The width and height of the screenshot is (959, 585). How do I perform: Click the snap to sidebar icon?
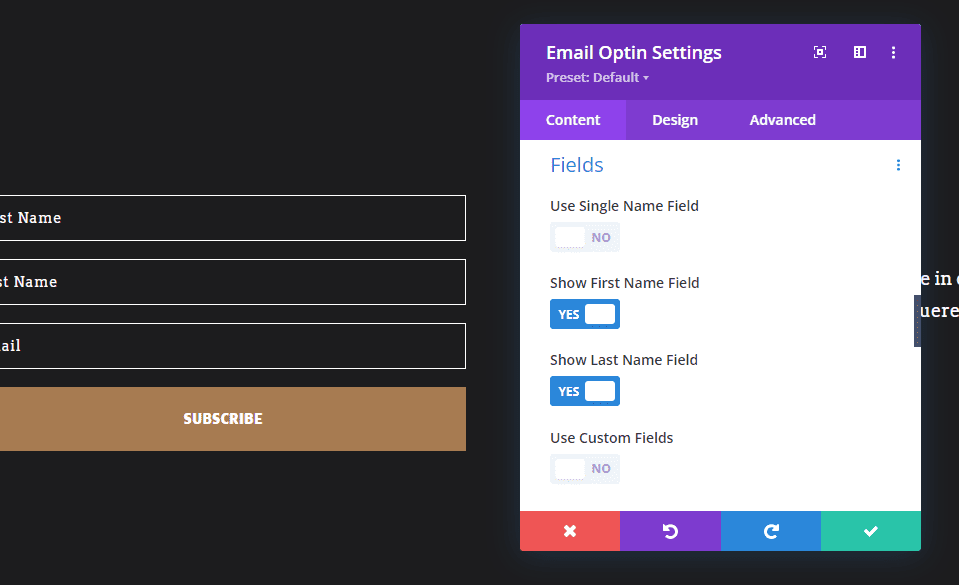click(x=859, y=53)
